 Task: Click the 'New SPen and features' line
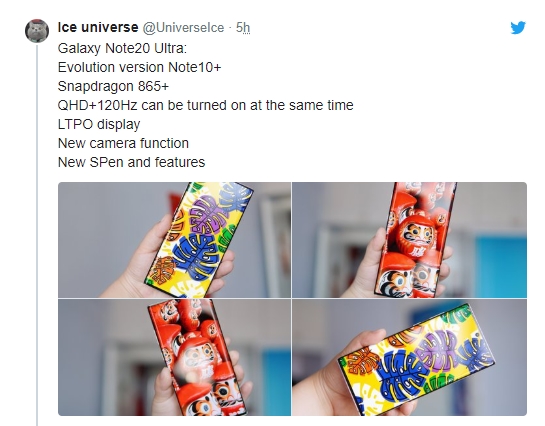pos(131,162)
